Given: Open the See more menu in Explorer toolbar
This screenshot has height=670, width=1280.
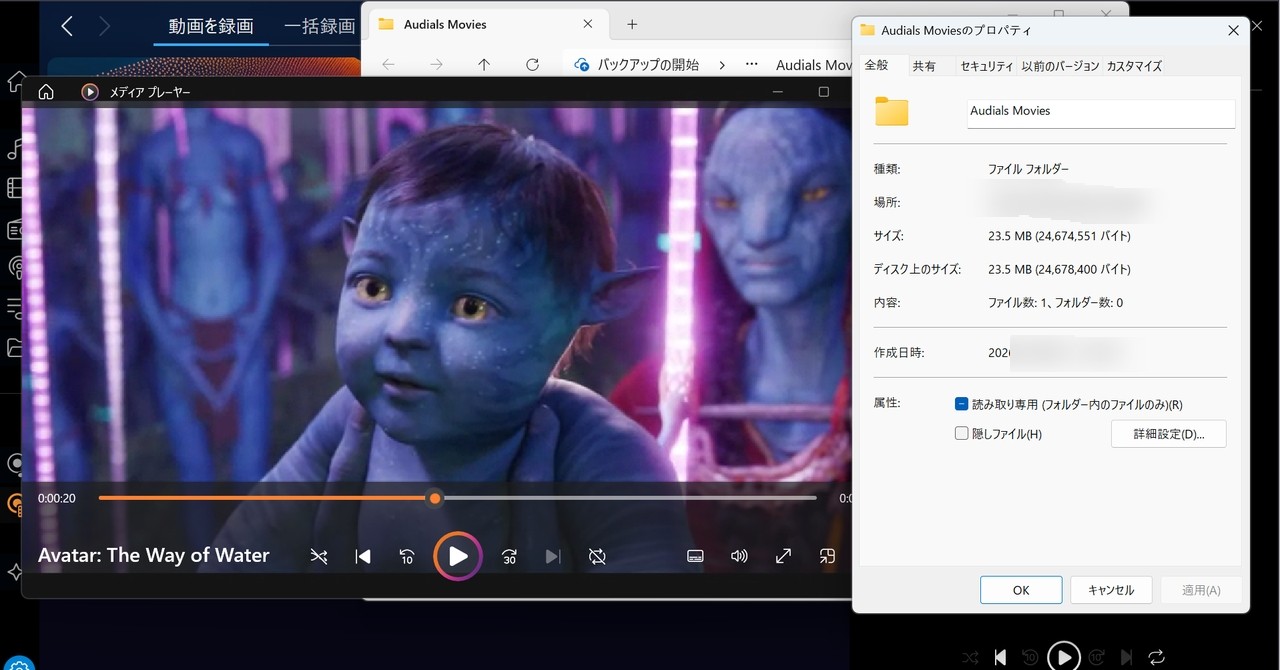Looking at the screenshot, I should pyautogui.click(x=752, y=63).
